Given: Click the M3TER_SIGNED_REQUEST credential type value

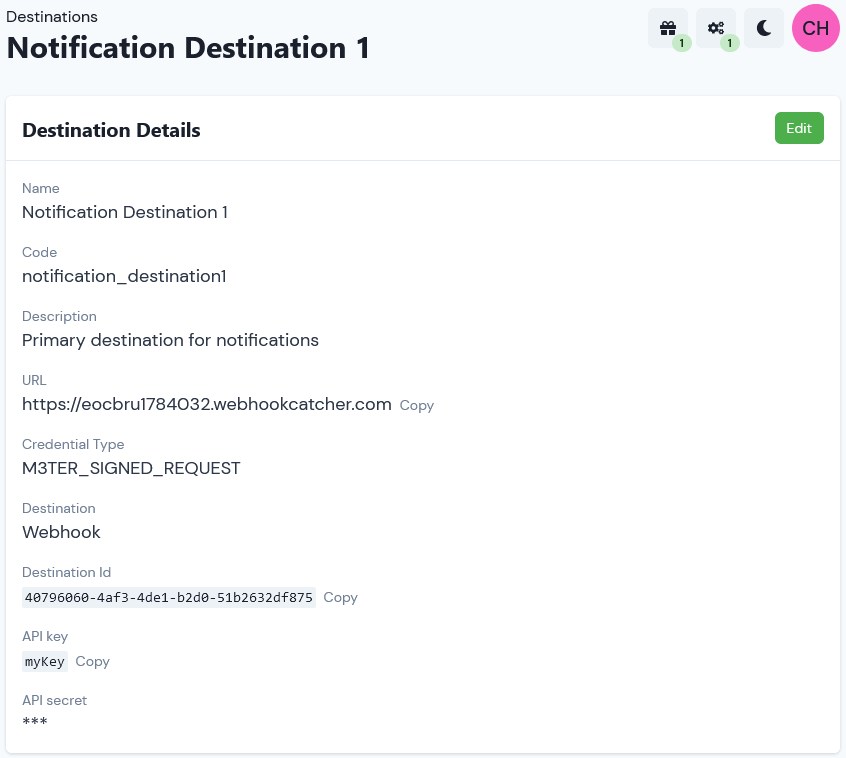Looking at the screenshot, I should (131, 468).
